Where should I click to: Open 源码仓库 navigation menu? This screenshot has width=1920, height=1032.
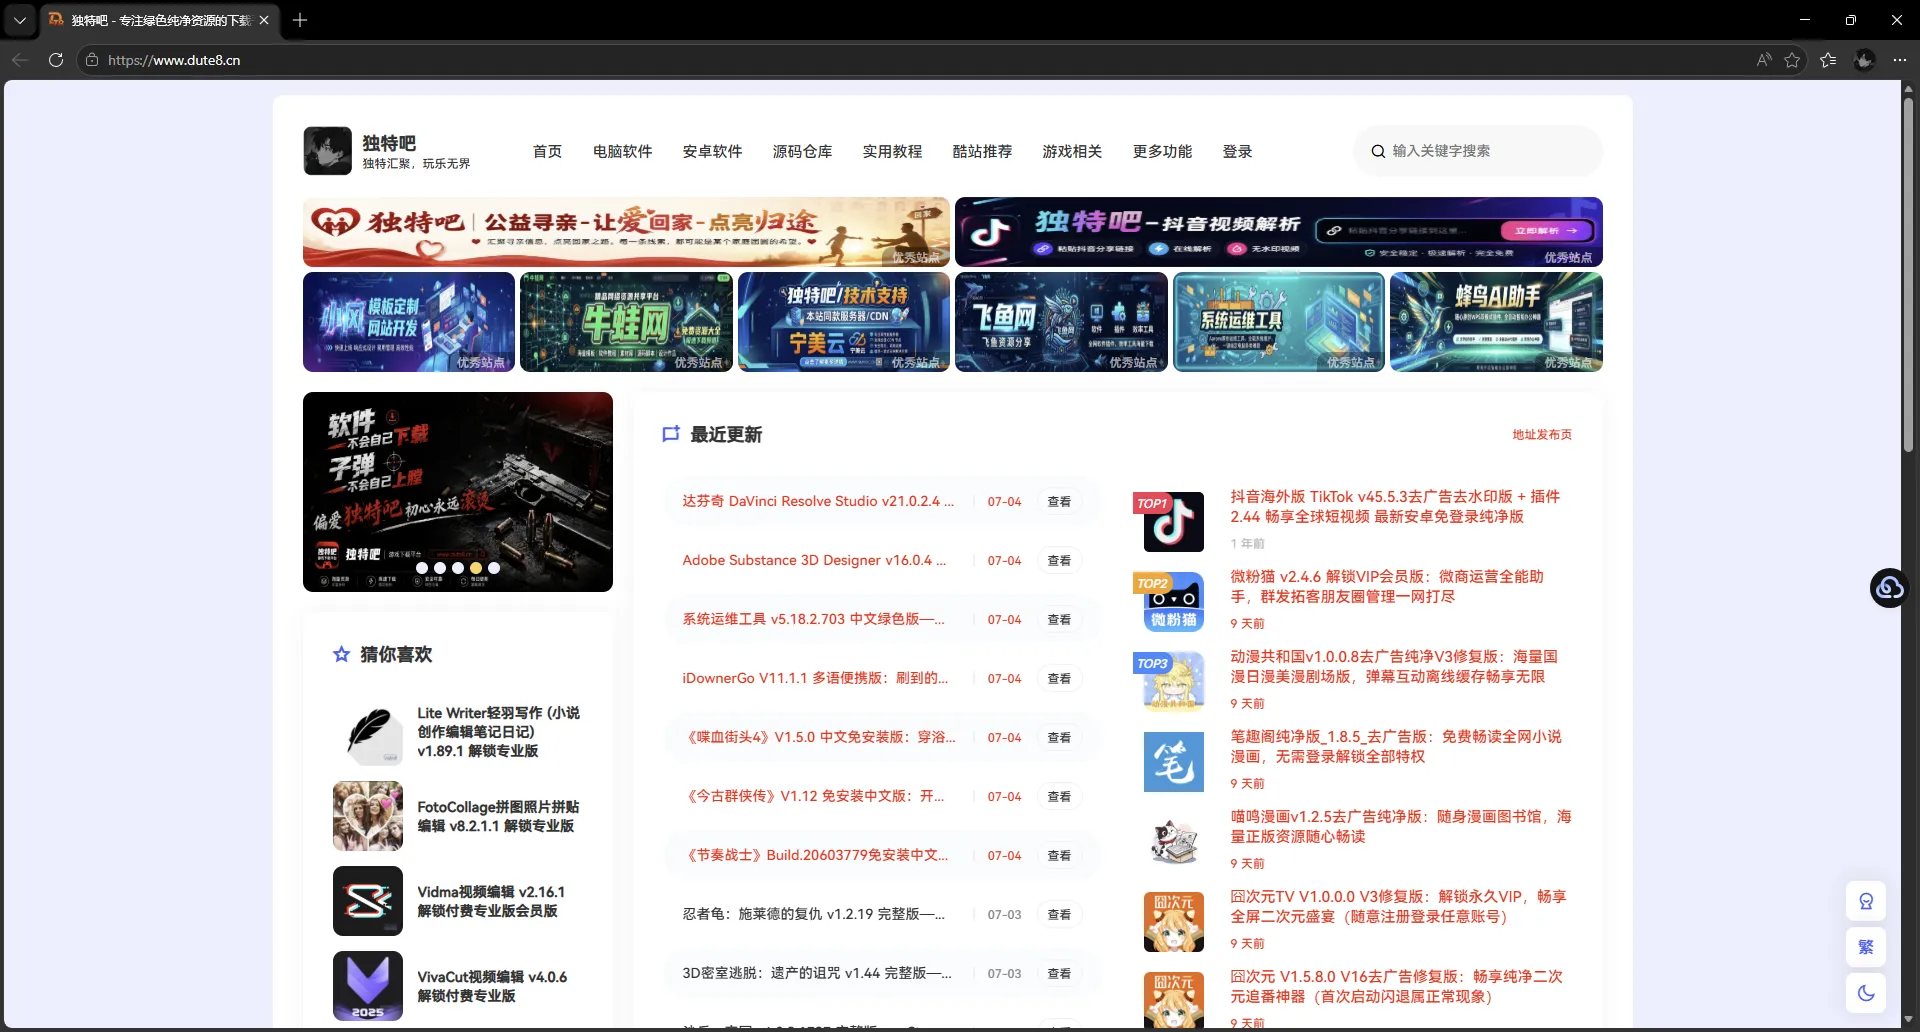(x=802, y=151)
